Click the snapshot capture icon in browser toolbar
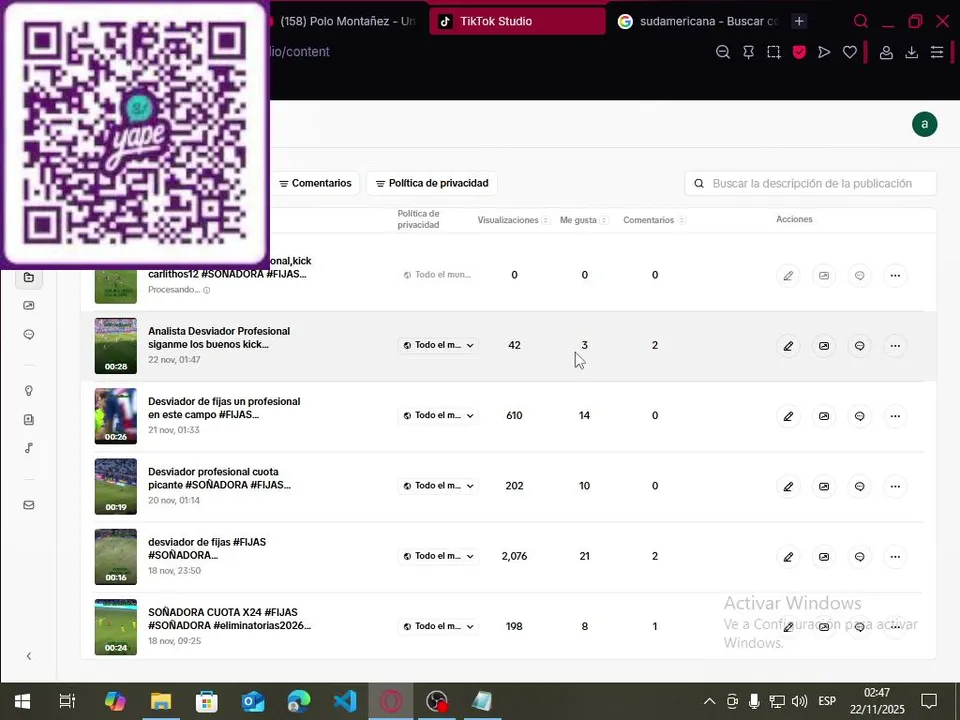 [774, 53]
